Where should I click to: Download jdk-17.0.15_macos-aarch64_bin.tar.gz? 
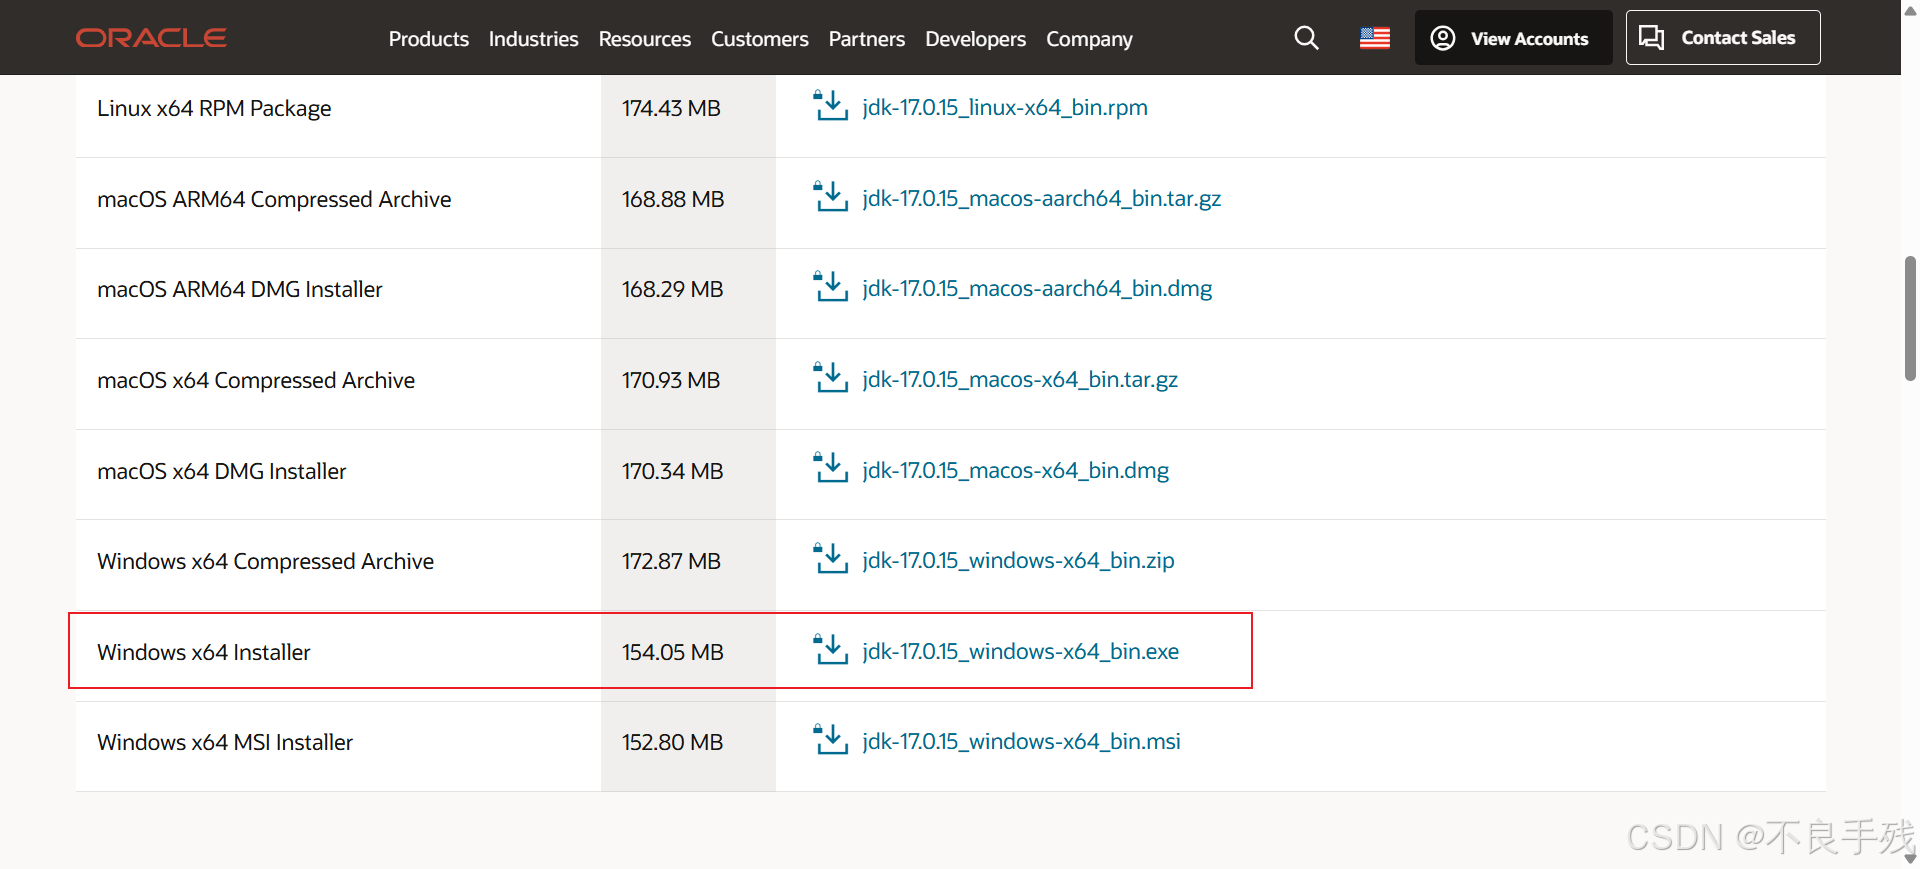click(1041, 198)
